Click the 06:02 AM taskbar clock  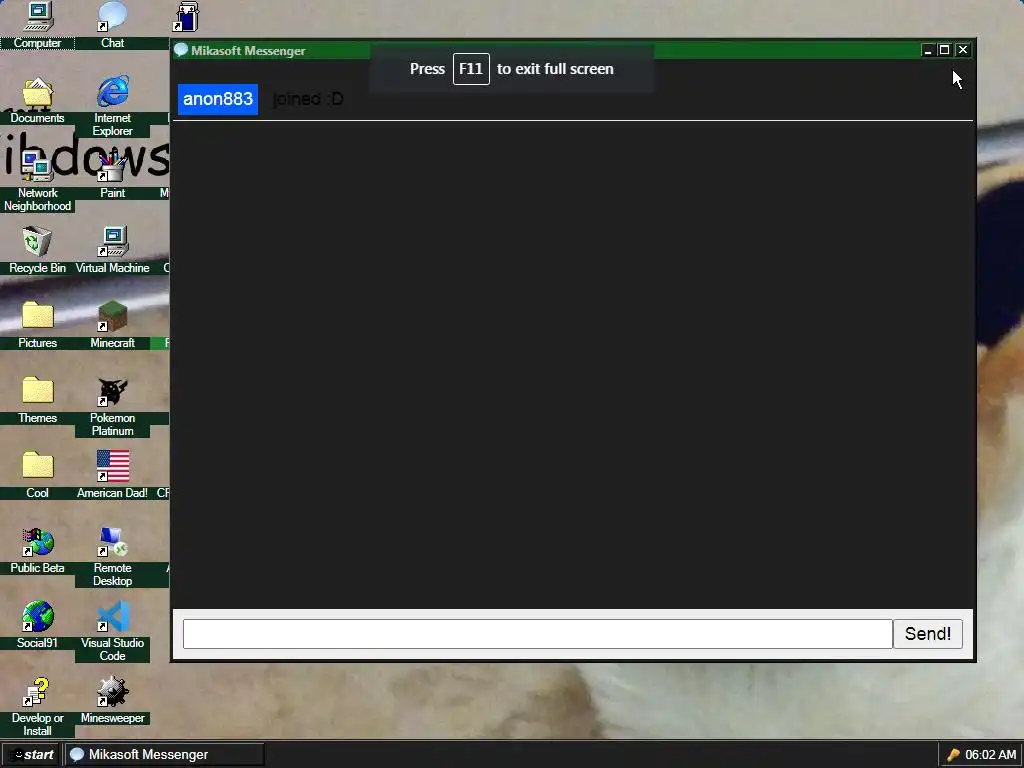point(991,755)
